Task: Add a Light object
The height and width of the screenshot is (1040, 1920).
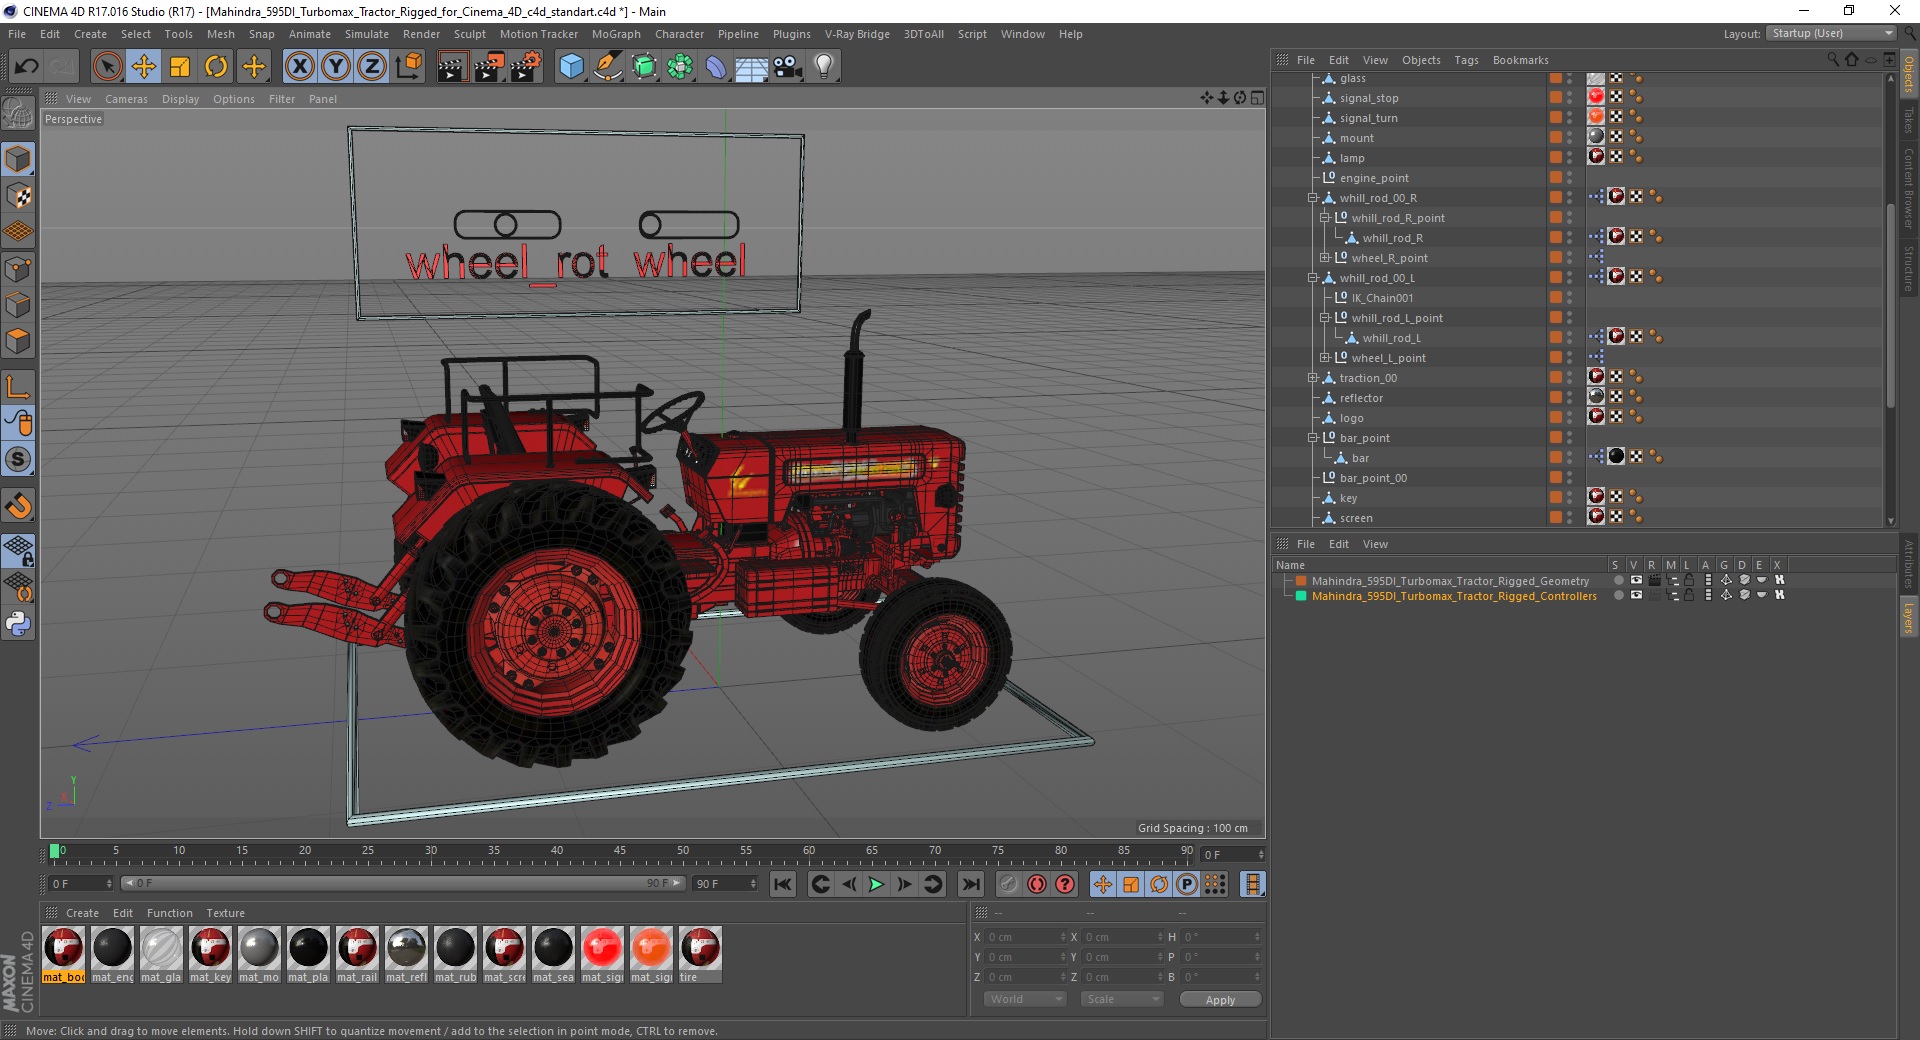Action: point(824,67)
